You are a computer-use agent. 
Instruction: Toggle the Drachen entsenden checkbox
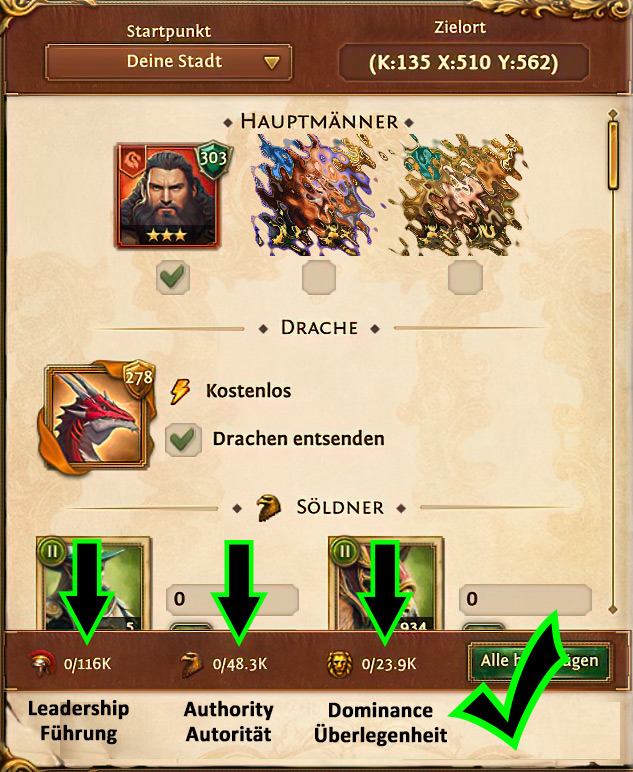[183, 439]
